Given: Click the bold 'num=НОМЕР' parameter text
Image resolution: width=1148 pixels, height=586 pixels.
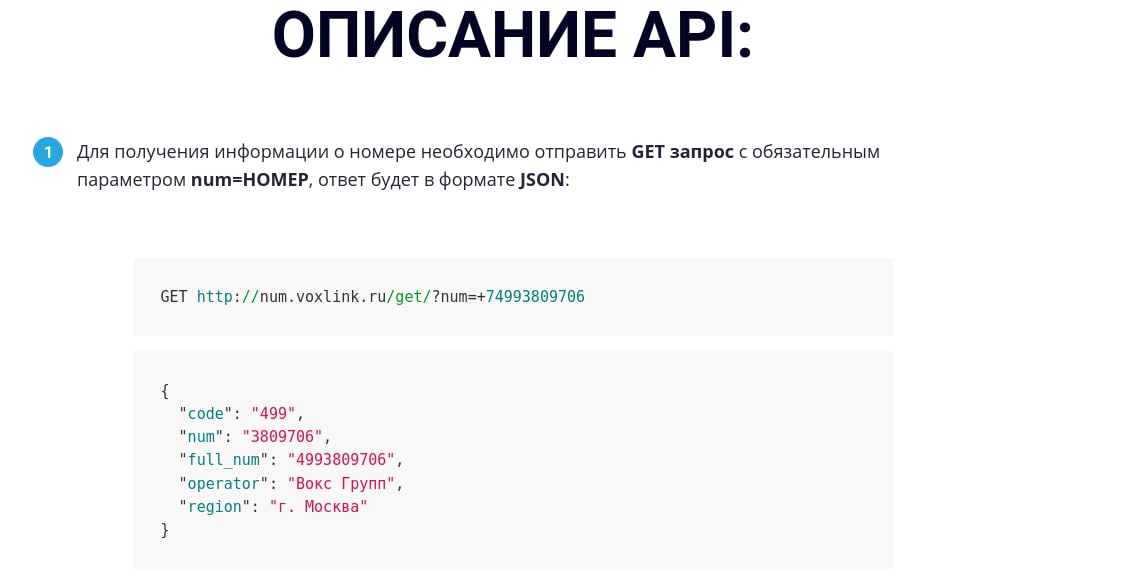Looking at the screenshot, I should [250, 179].
